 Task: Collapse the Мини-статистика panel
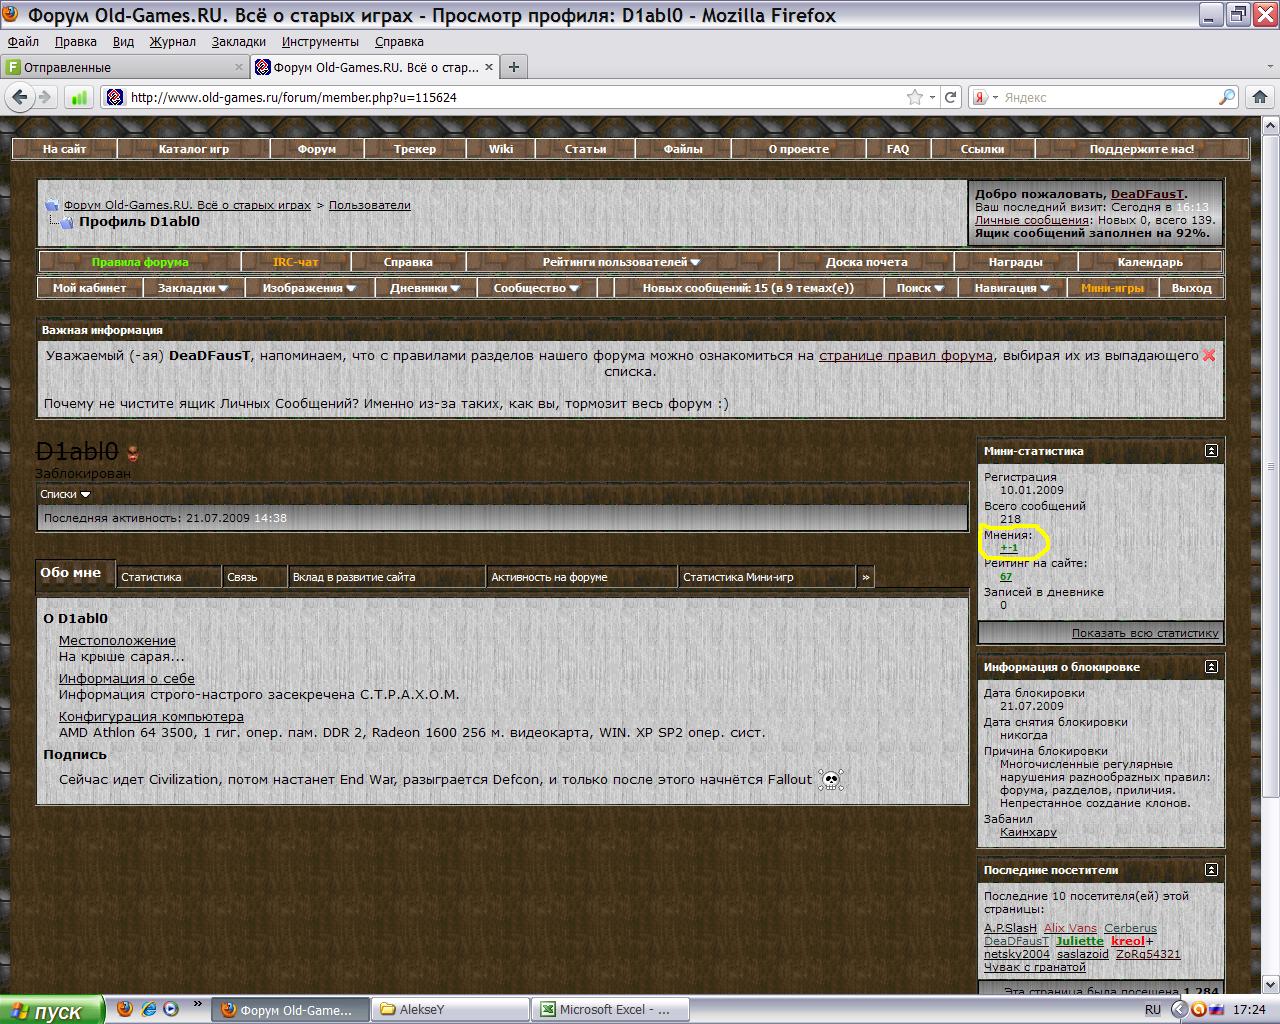coord(1211,451)
